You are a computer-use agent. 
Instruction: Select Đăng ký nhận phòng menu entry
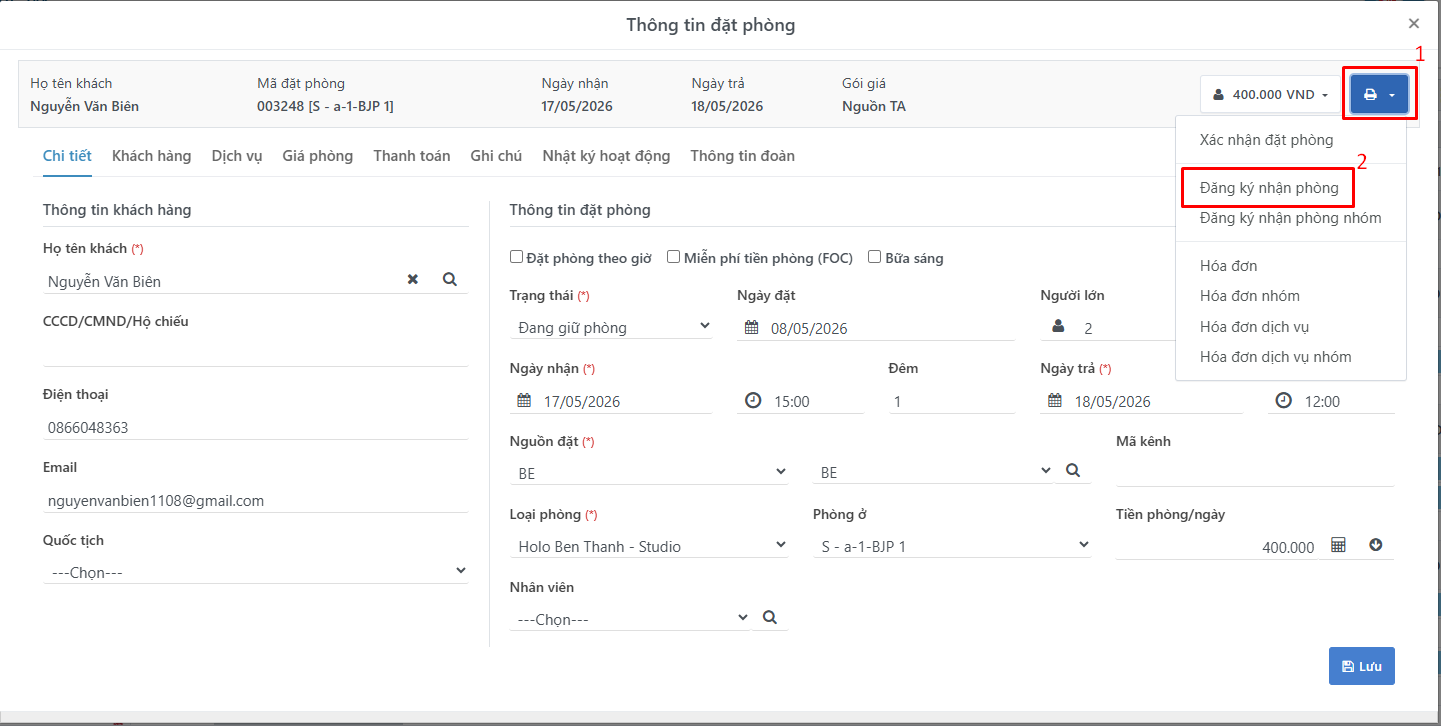pos(1269,188)
